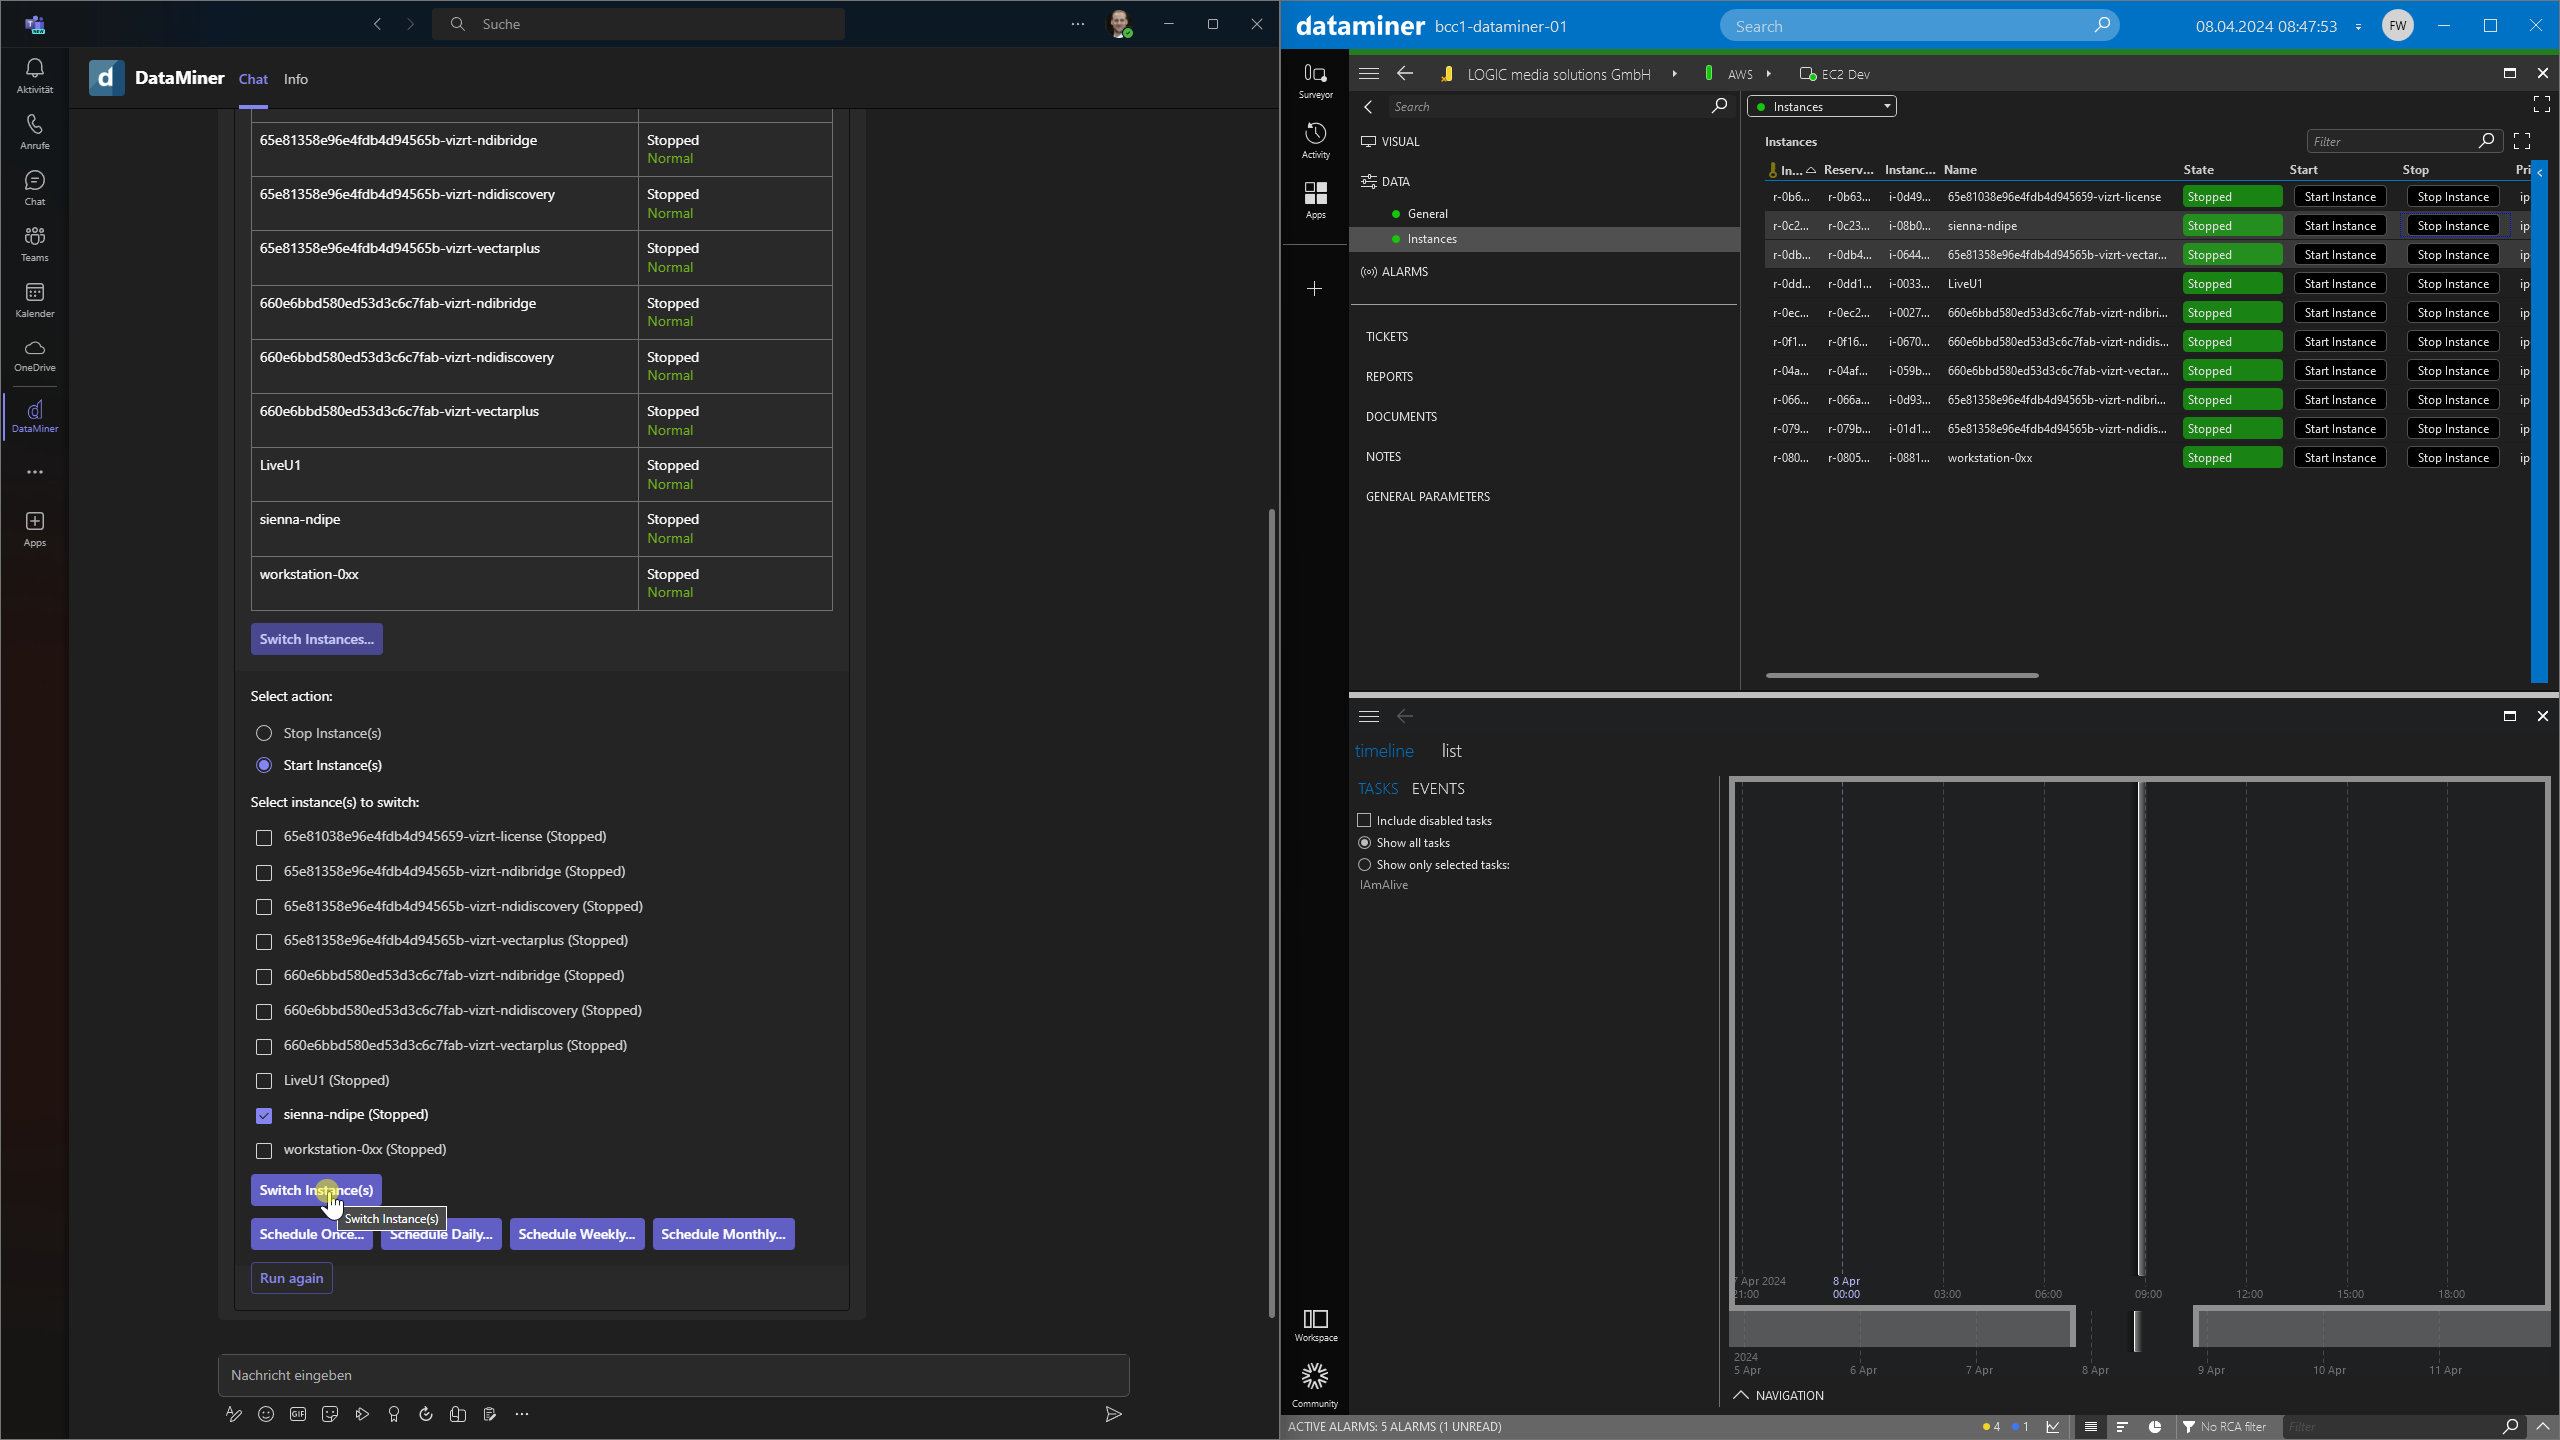
Task: Open the Teams icon in the sidebar
Action: pos(35,243)
